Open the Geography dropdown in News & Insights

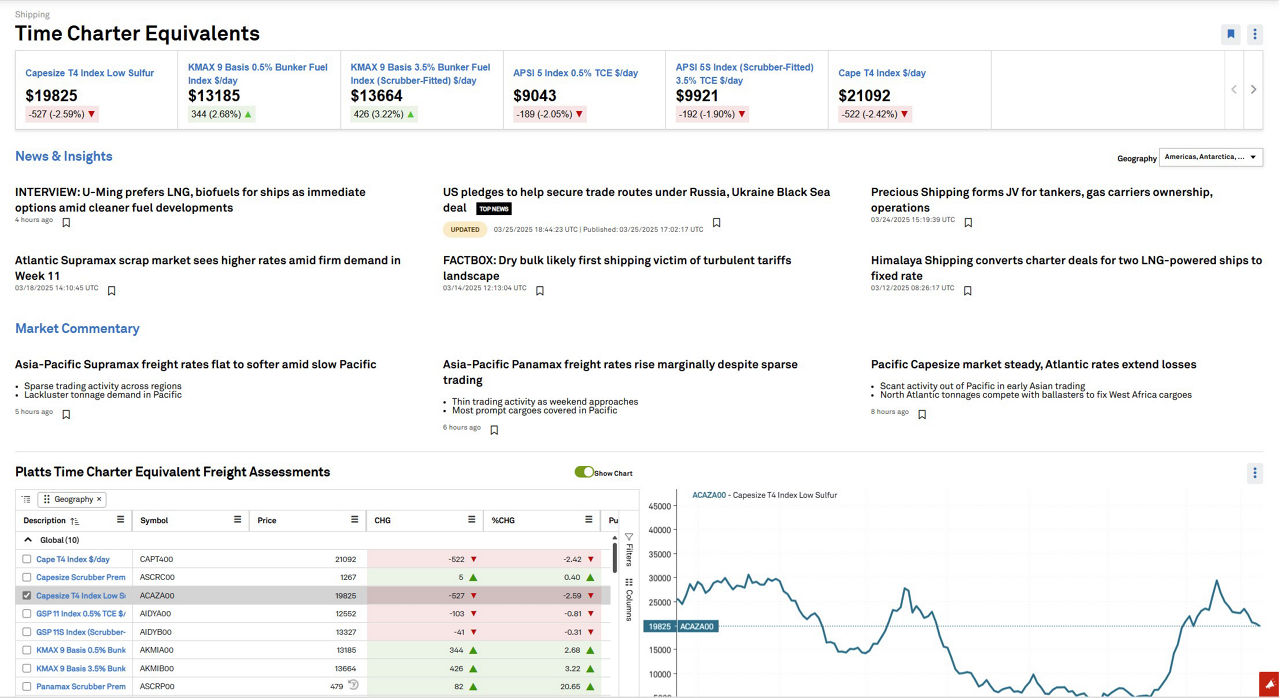click(x=1211, y=157)
